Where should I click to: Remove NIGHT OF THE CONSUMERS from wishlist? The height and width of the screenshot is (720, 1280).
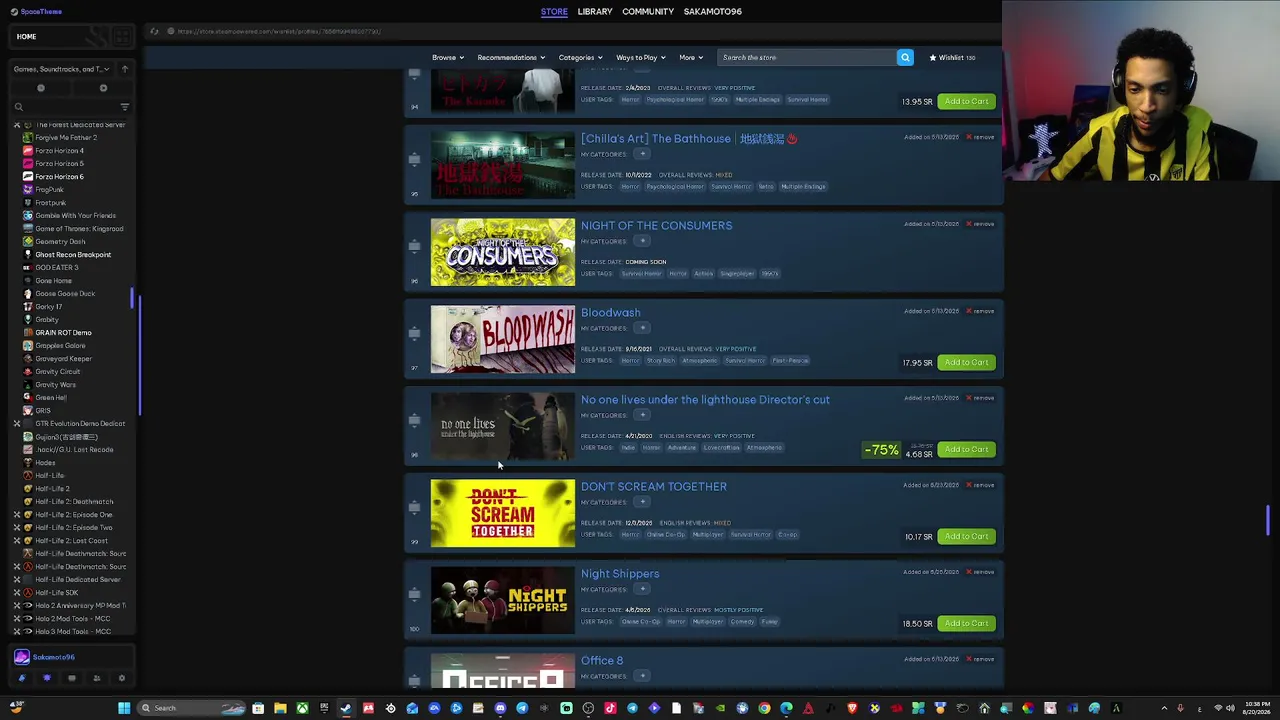pyautogui.click(x=980, y=224)
